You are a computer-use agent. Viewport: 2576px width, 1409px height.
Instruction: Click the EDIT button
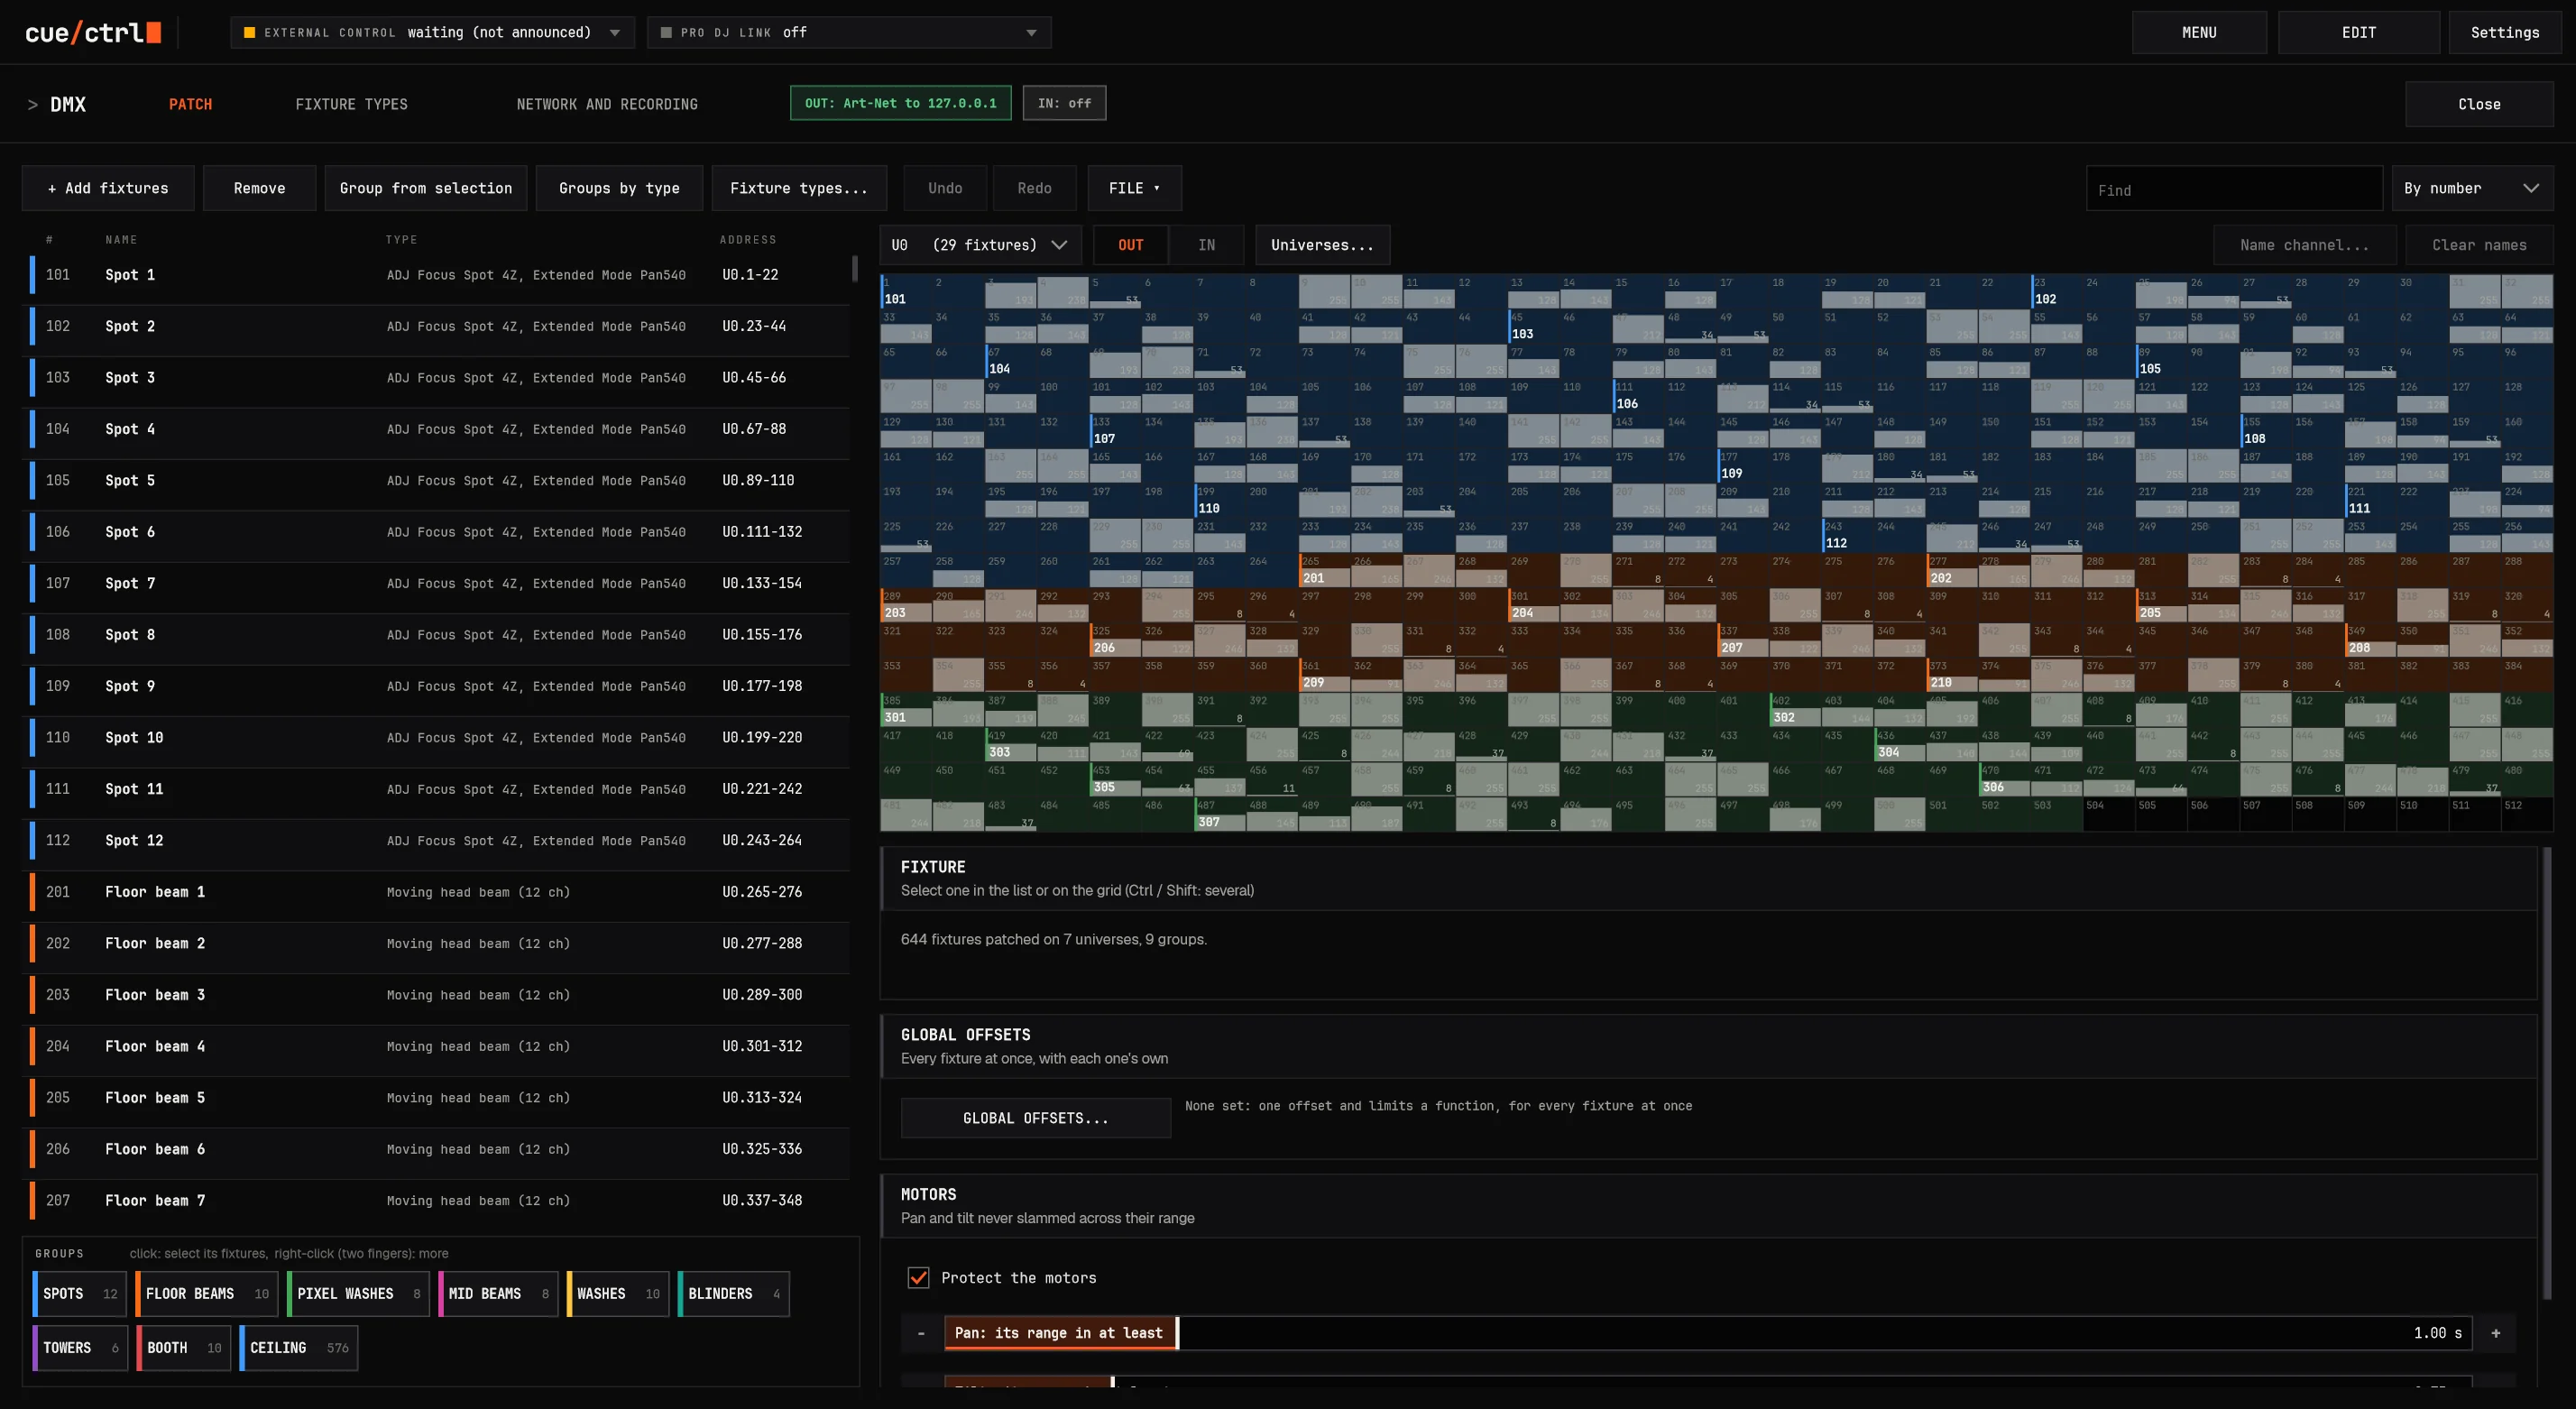(2358, 32)
